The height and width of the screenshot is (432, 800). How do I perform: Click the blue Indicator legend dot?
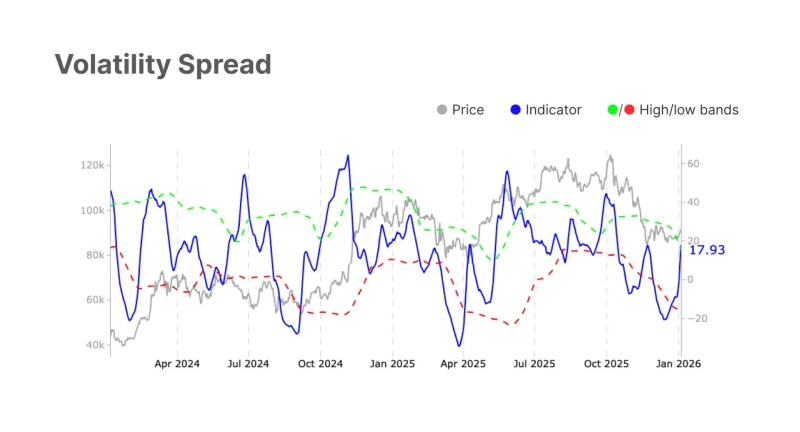(514, 109)
